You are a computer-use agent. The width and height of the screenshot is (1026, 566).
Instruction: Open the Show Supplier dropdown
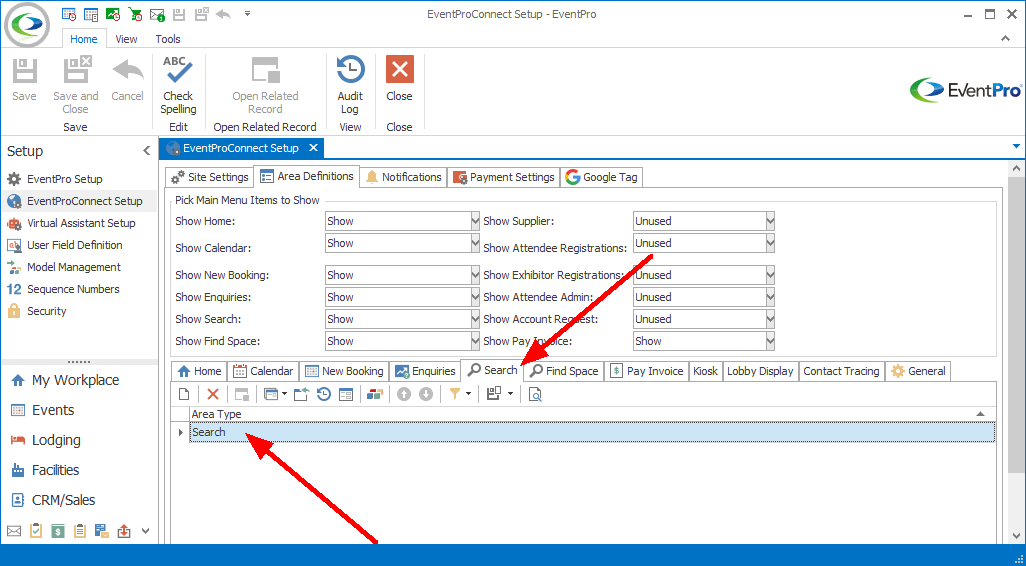point(770,221)
